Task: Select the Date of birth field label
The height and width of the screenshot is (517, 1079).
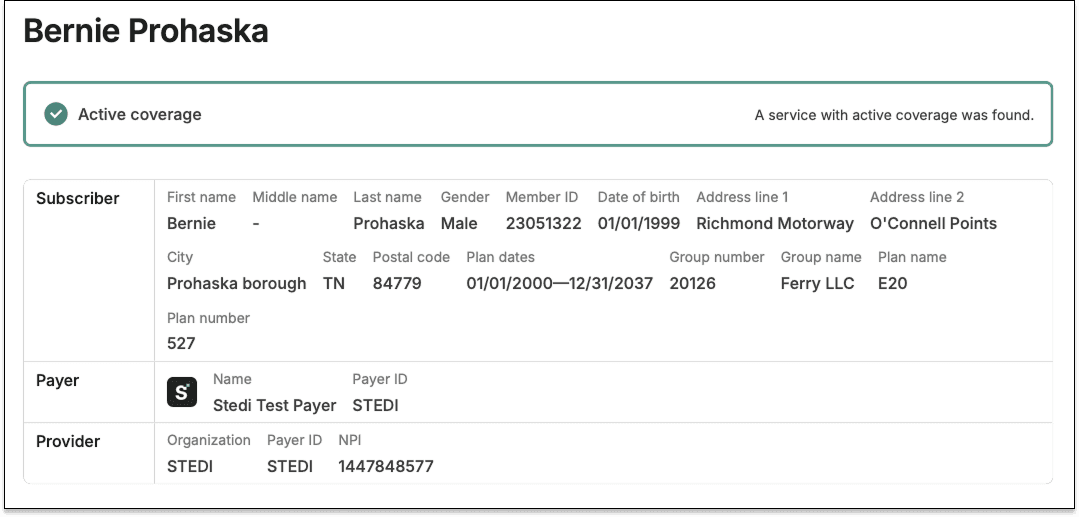Action: pyautogui.click(x=639, y=198)
